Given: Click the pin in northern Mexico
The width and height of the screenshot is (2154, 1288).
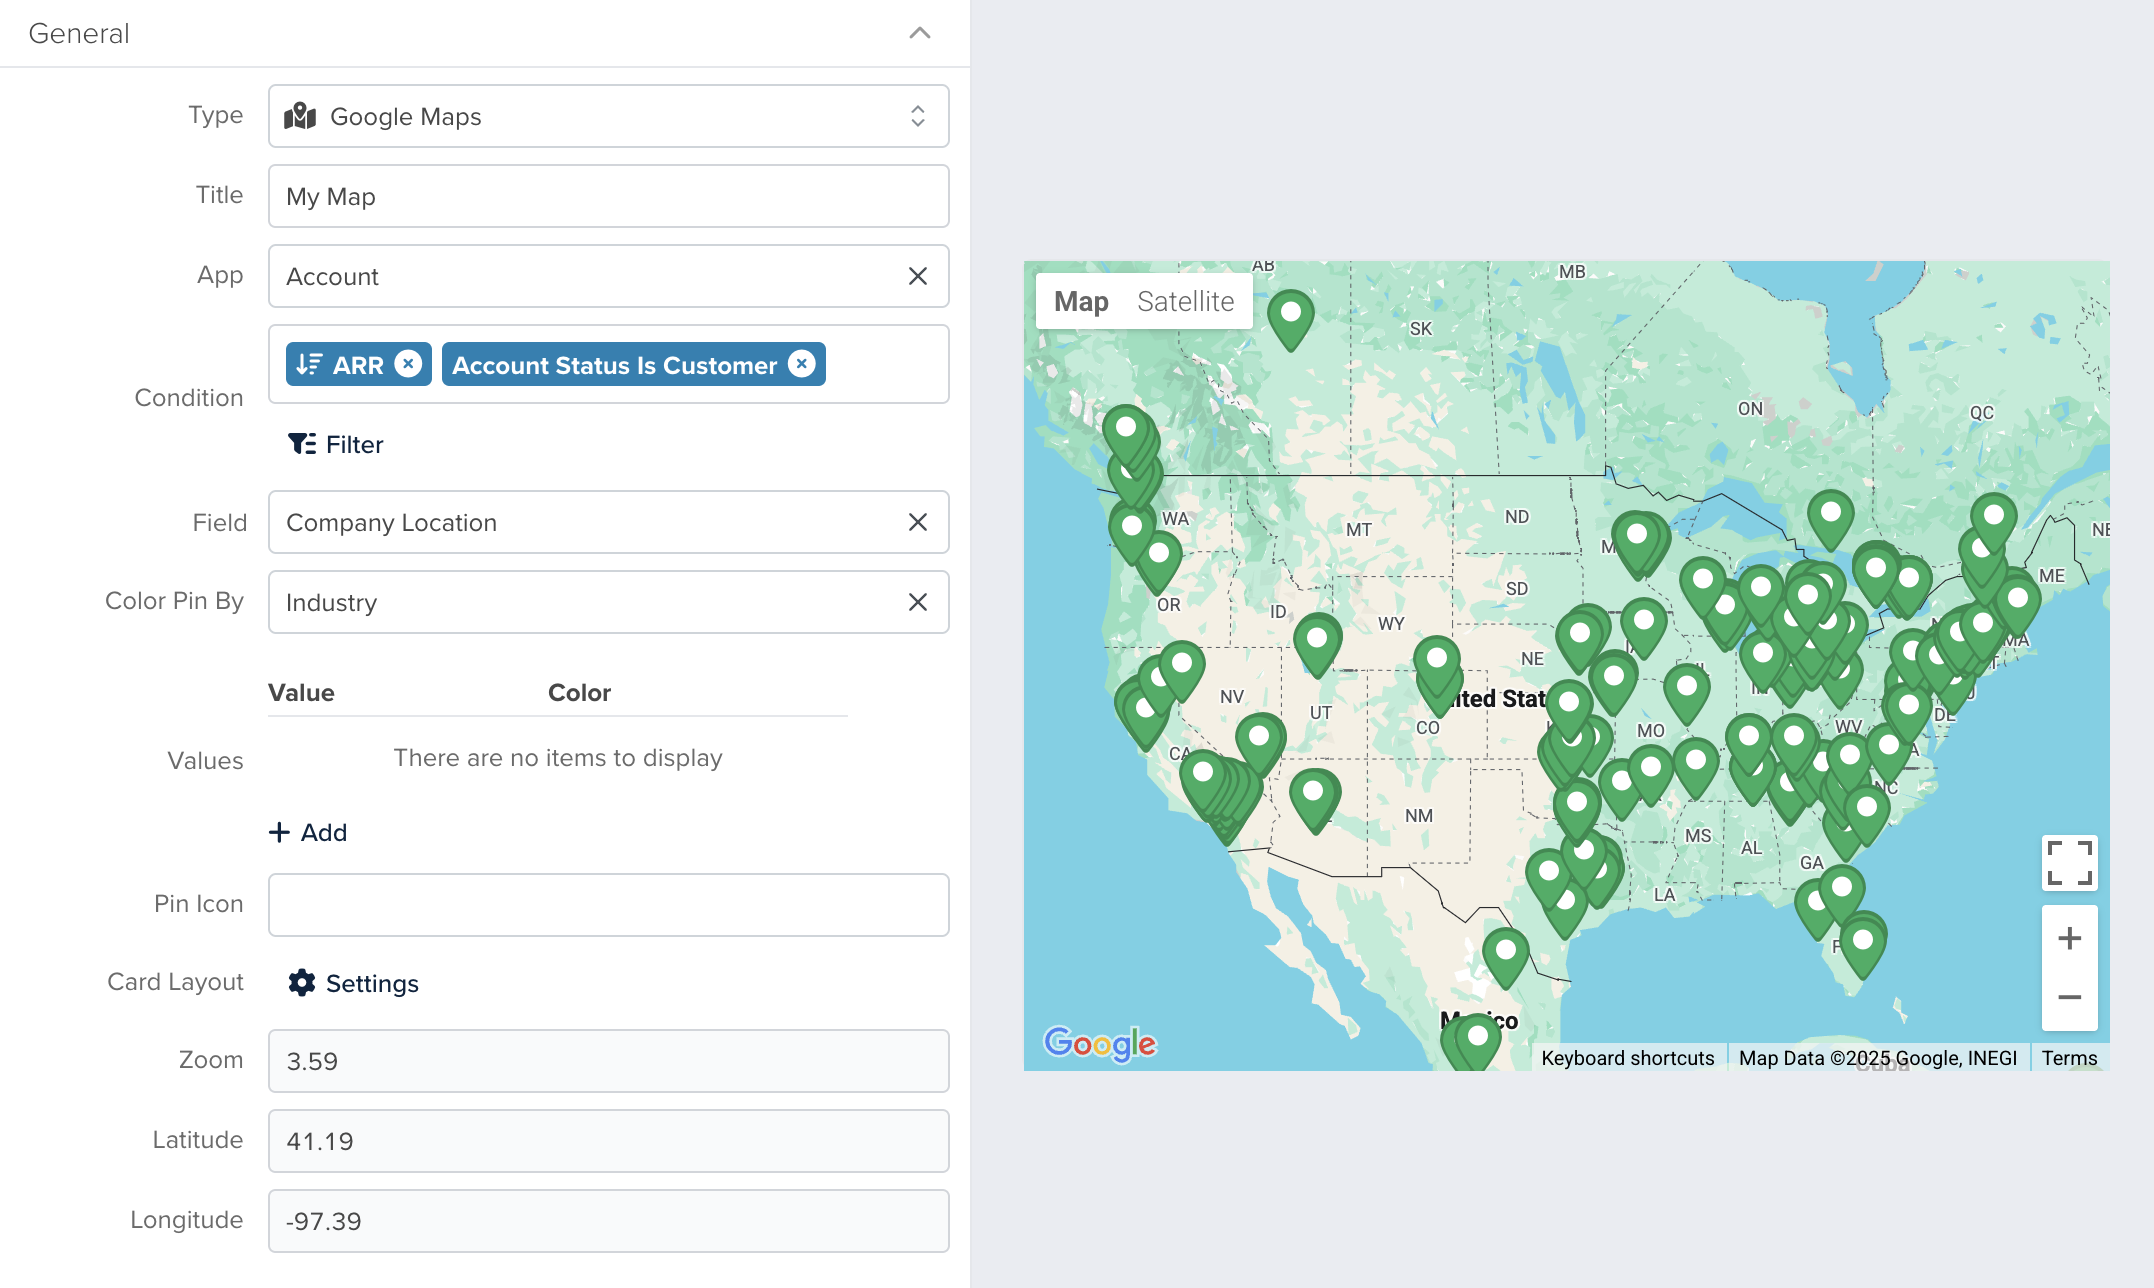Looking at the screenshot, I should 1505,958.
